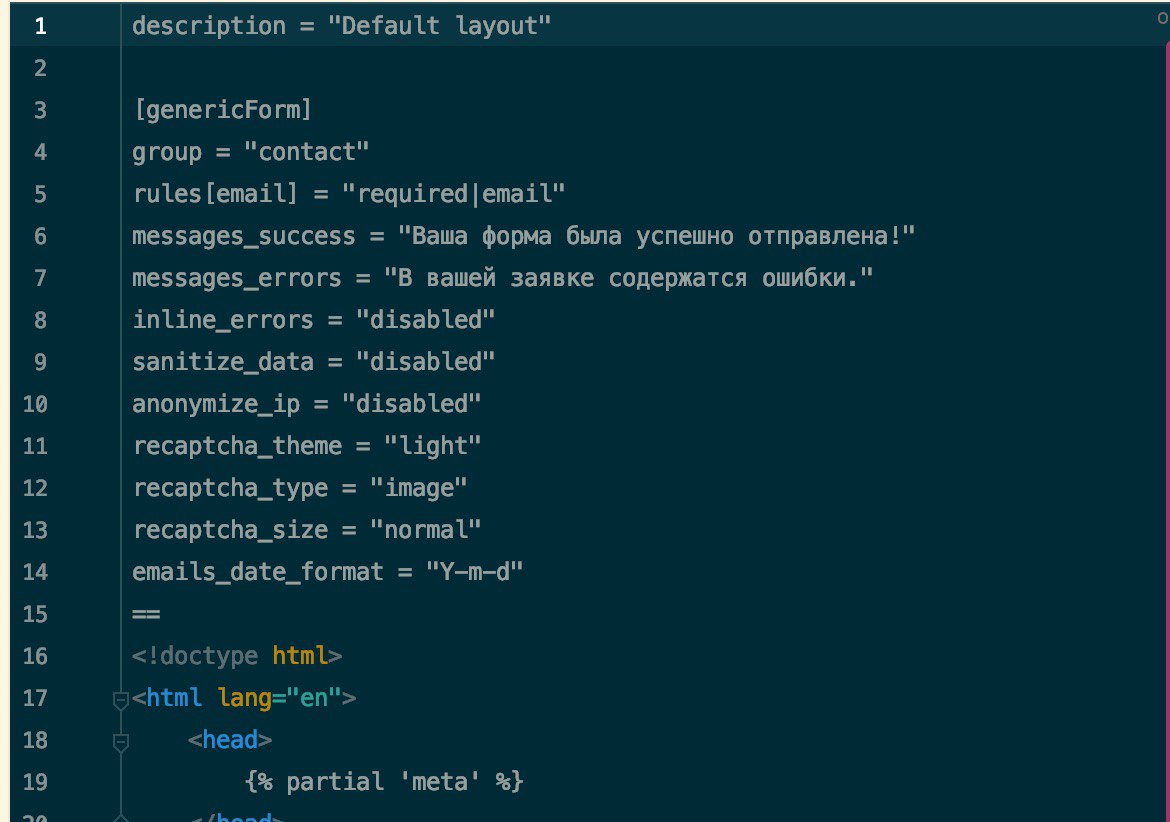The height and width of the screenshot is (822, 1170).
Task: Click the emails_date_format "Y-m-d" value
Action: pos(474,572)
